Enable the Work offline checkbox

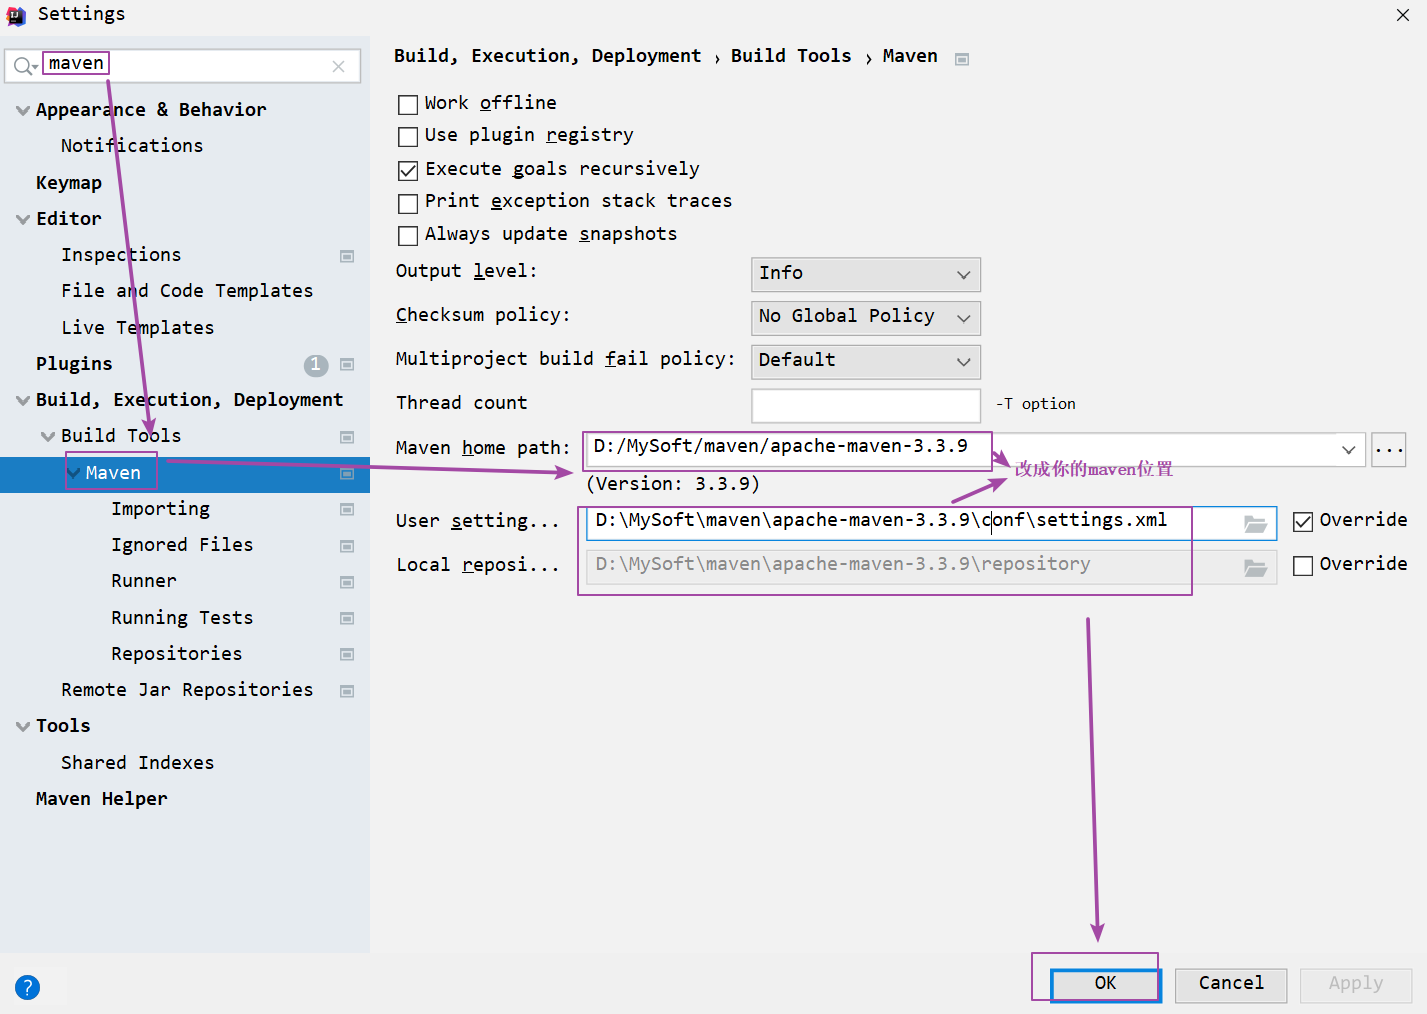pyautogui.click(x=408, y=104)
